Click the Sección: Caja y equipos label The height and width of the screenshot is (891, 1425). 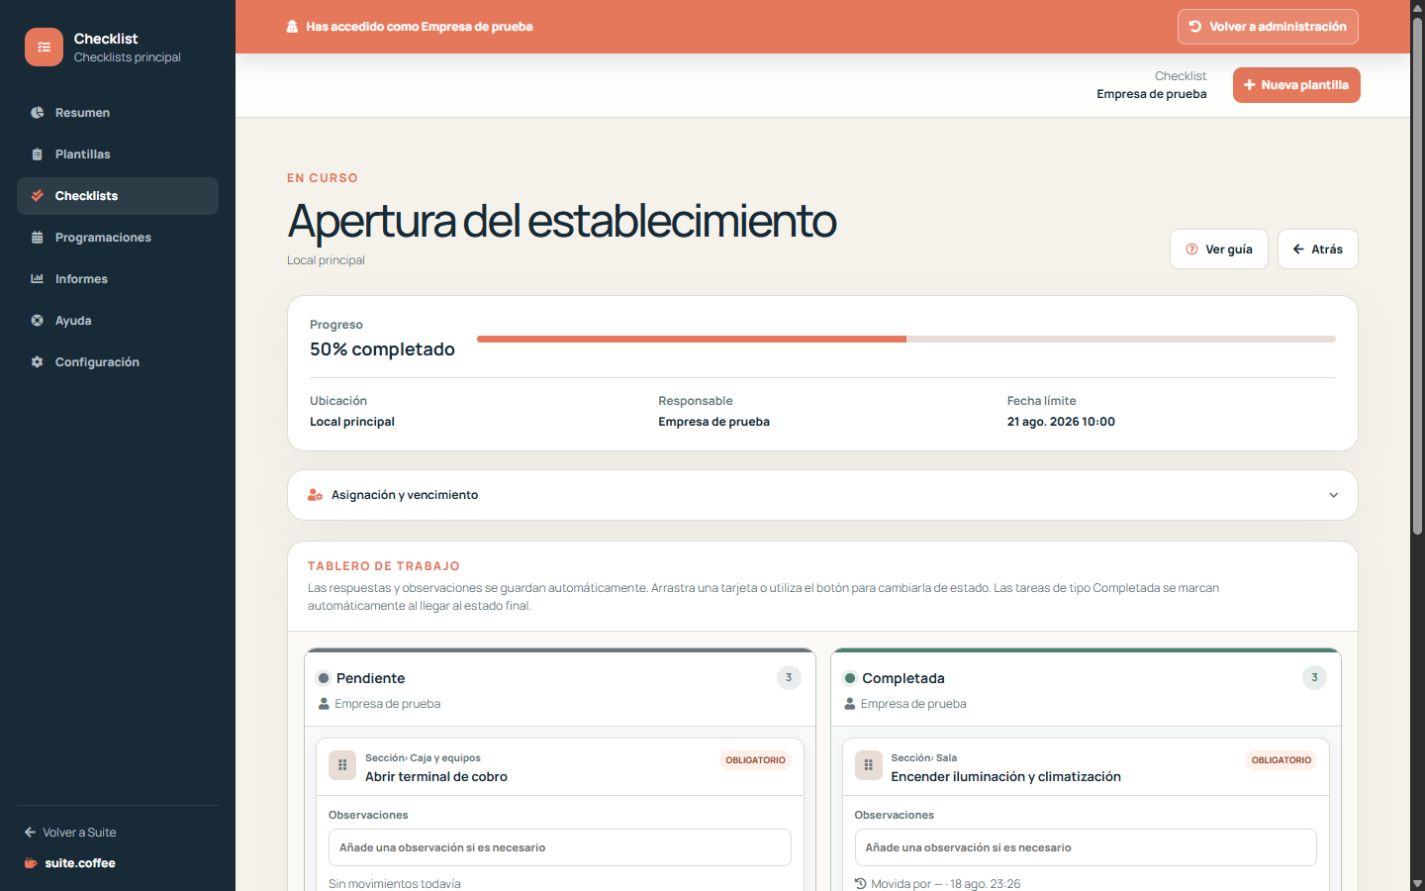tap(423, 758)
